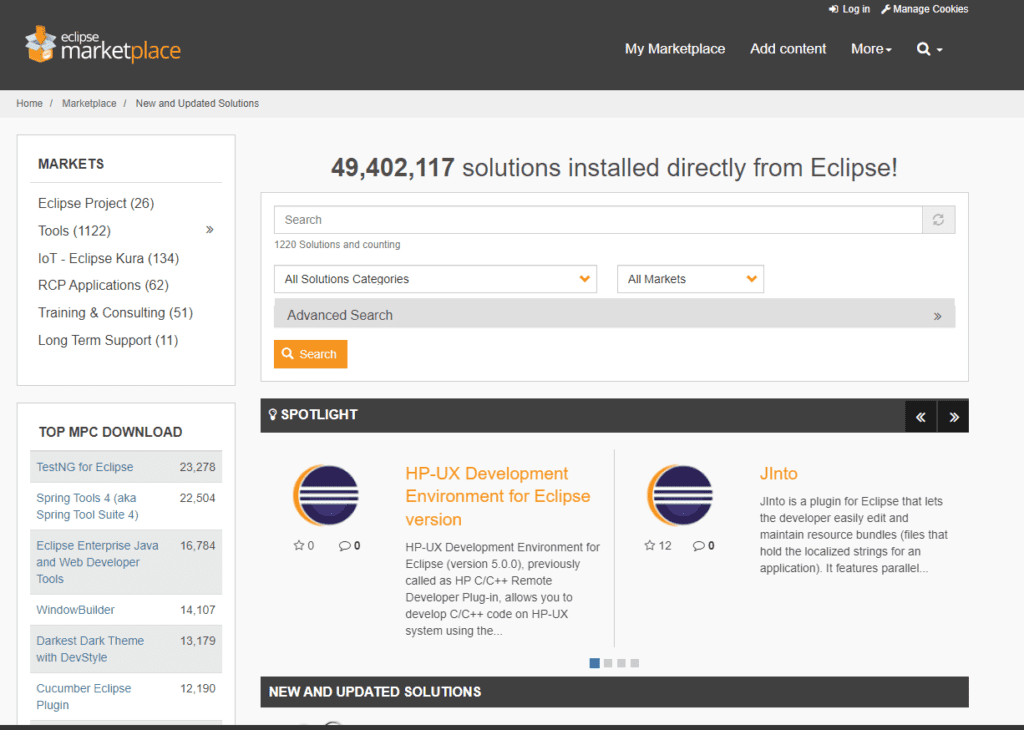Click the orange Search button
This screenshot has width=1024, height=730.
[x=310, y=354]
